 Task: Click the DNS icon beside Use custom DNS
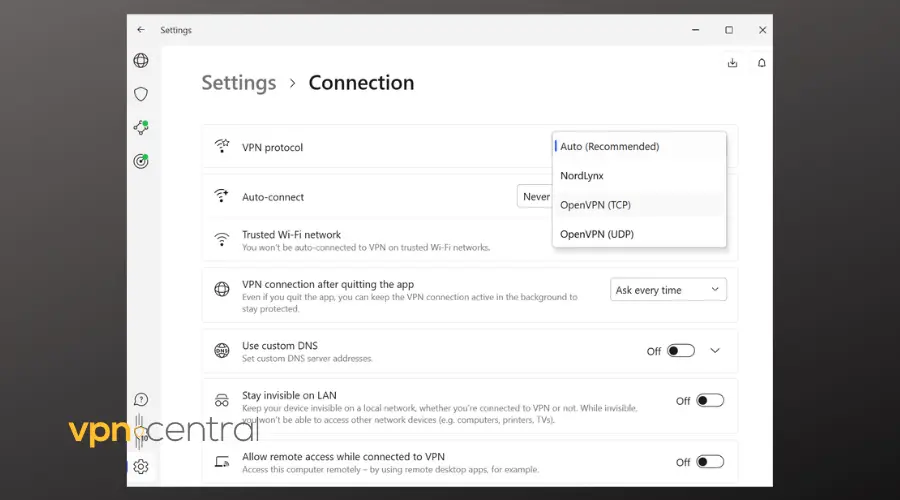(222, 350)
